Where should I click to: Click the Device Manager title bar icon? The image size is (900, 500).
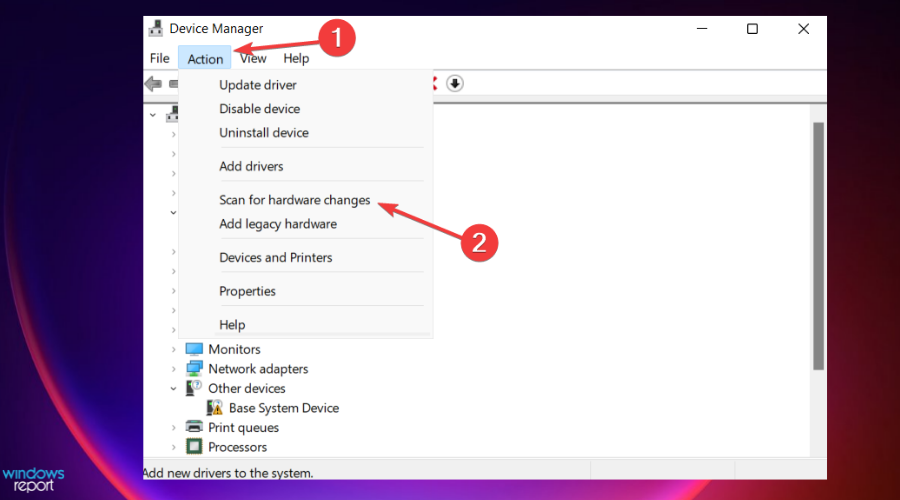pos(156,28)
